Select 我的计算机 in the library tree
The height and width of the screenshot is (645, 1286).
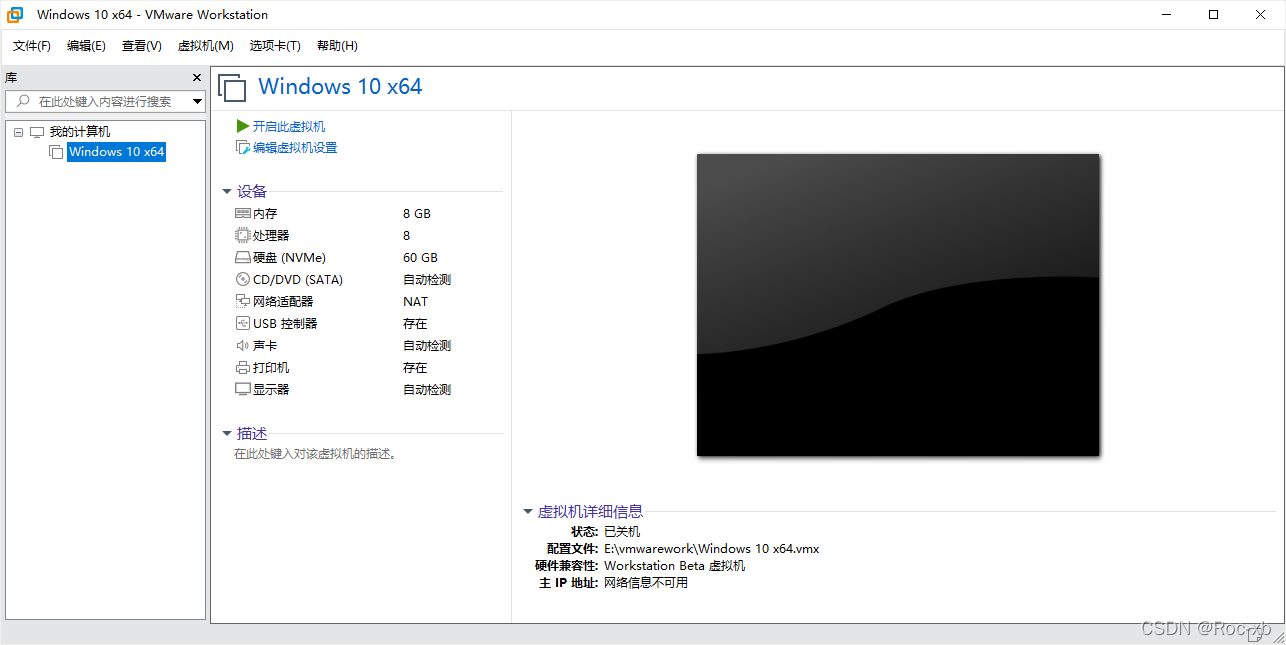pyautogui.click(x=80, y=132)
